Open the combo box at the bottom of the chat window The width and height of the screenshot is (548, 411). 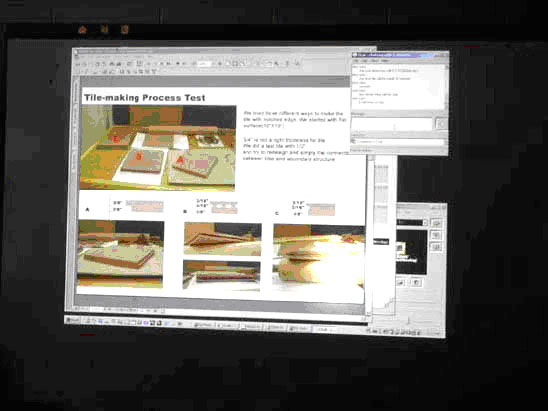point(398,142)
